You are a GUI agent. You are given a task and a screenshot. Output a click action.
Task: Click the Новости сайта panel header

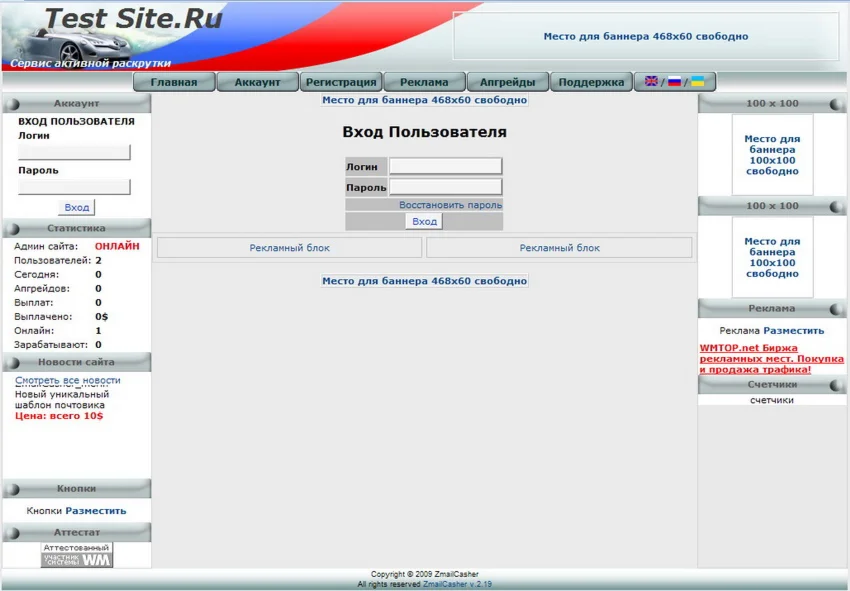pos(76,362)
